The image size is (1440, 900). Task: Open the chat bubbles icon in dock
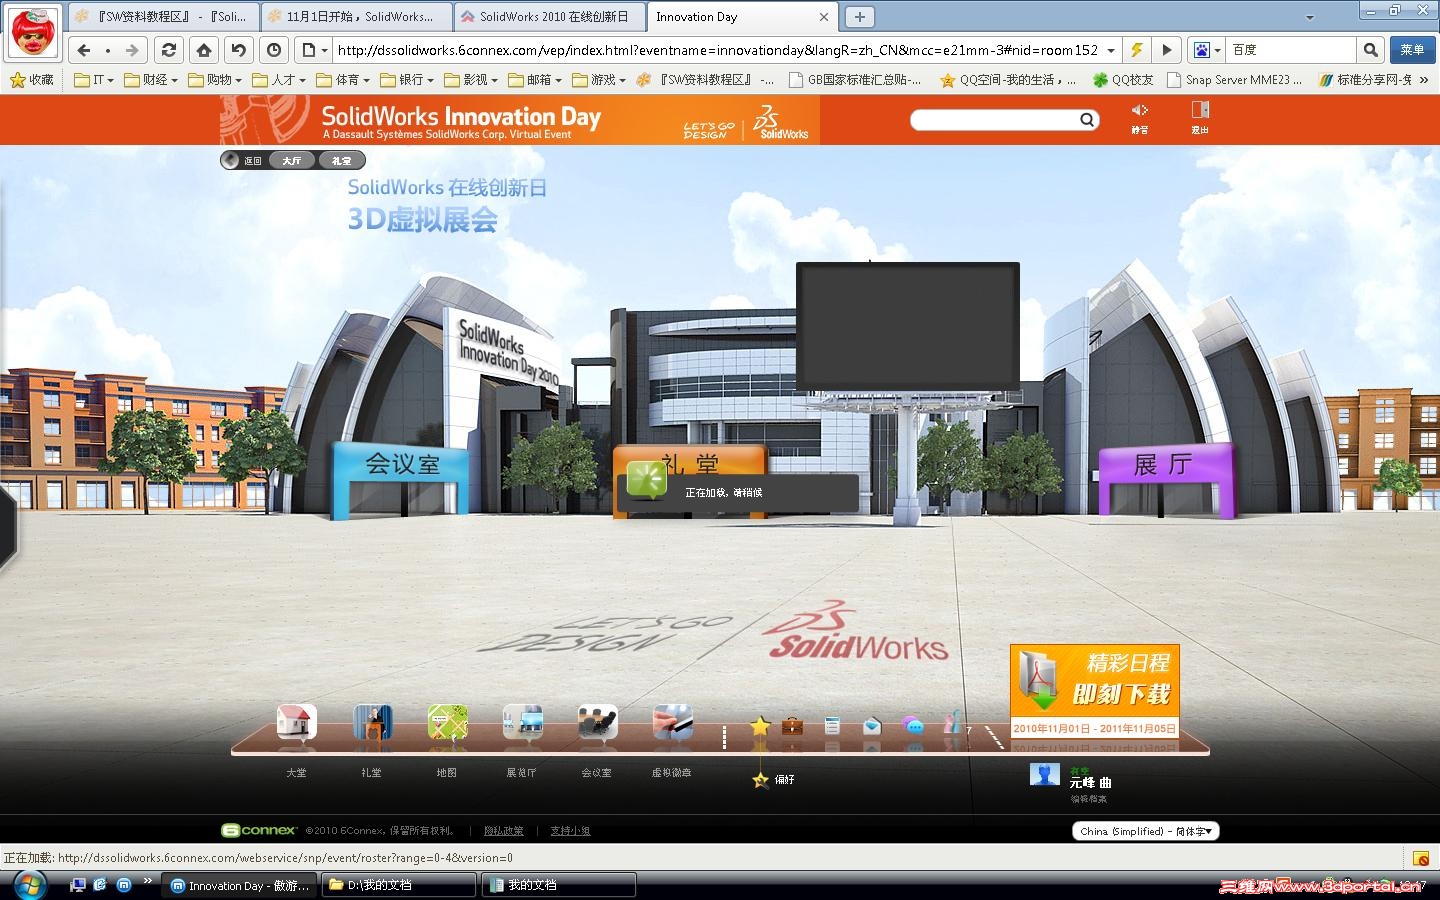[912, 726]
